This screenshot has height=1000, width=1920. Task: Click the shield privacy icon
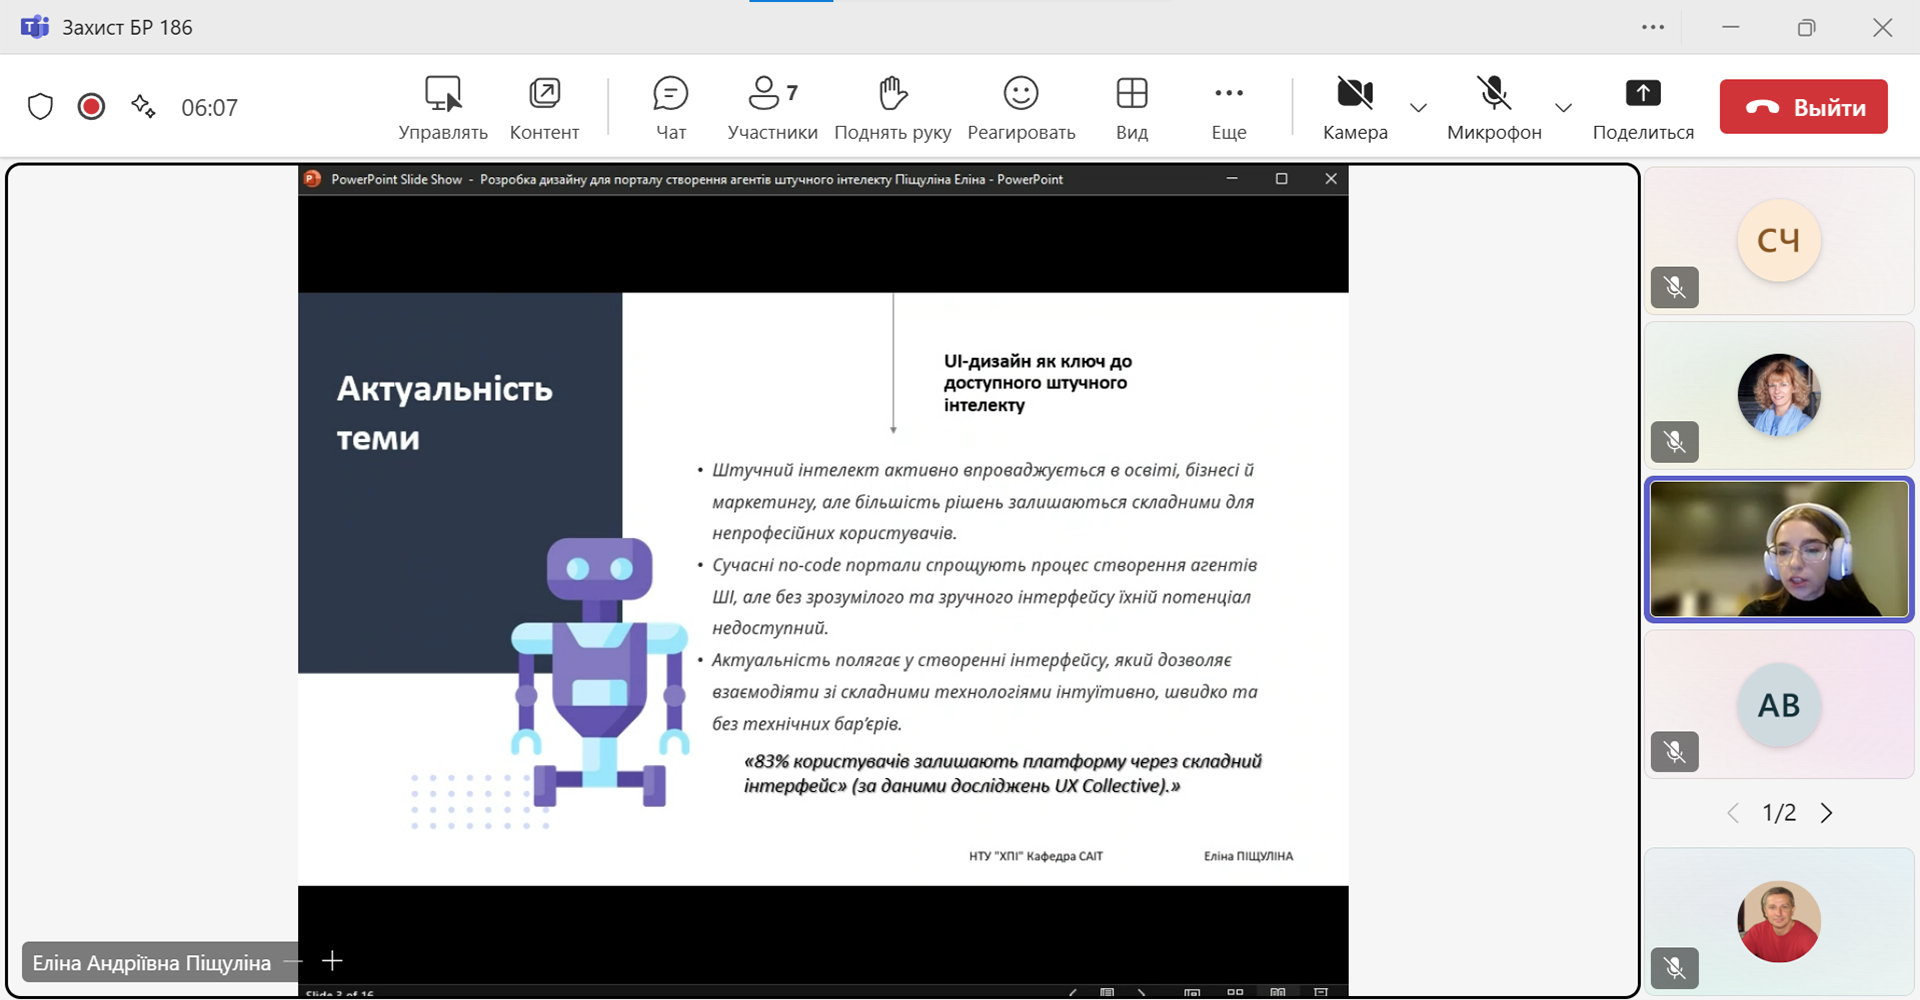tap(40, 107)
